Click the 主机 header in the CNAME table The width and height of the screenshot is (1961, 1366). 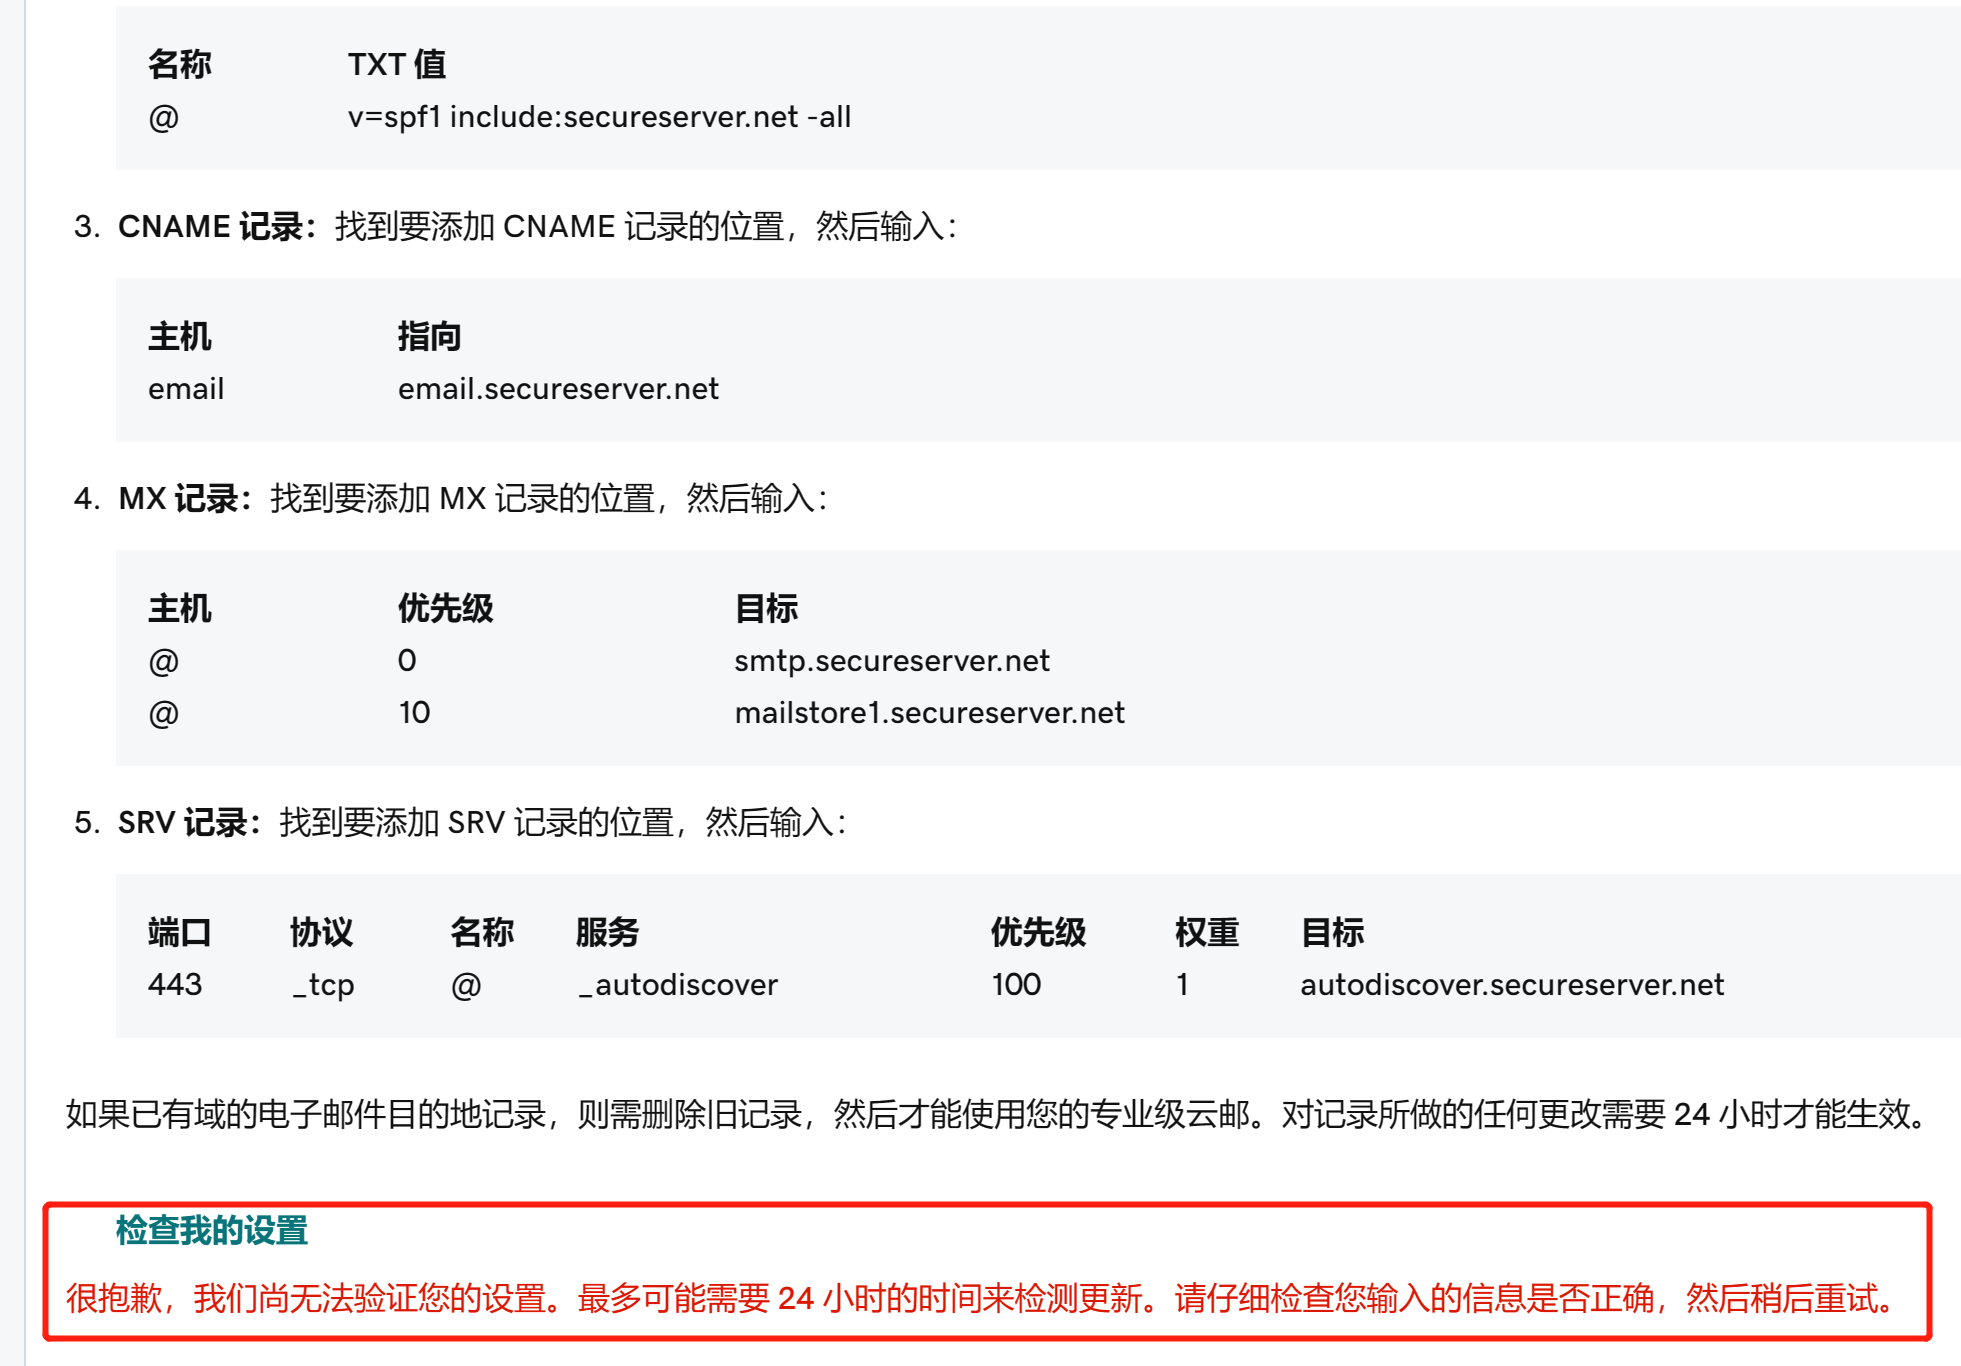pos(180,336)
